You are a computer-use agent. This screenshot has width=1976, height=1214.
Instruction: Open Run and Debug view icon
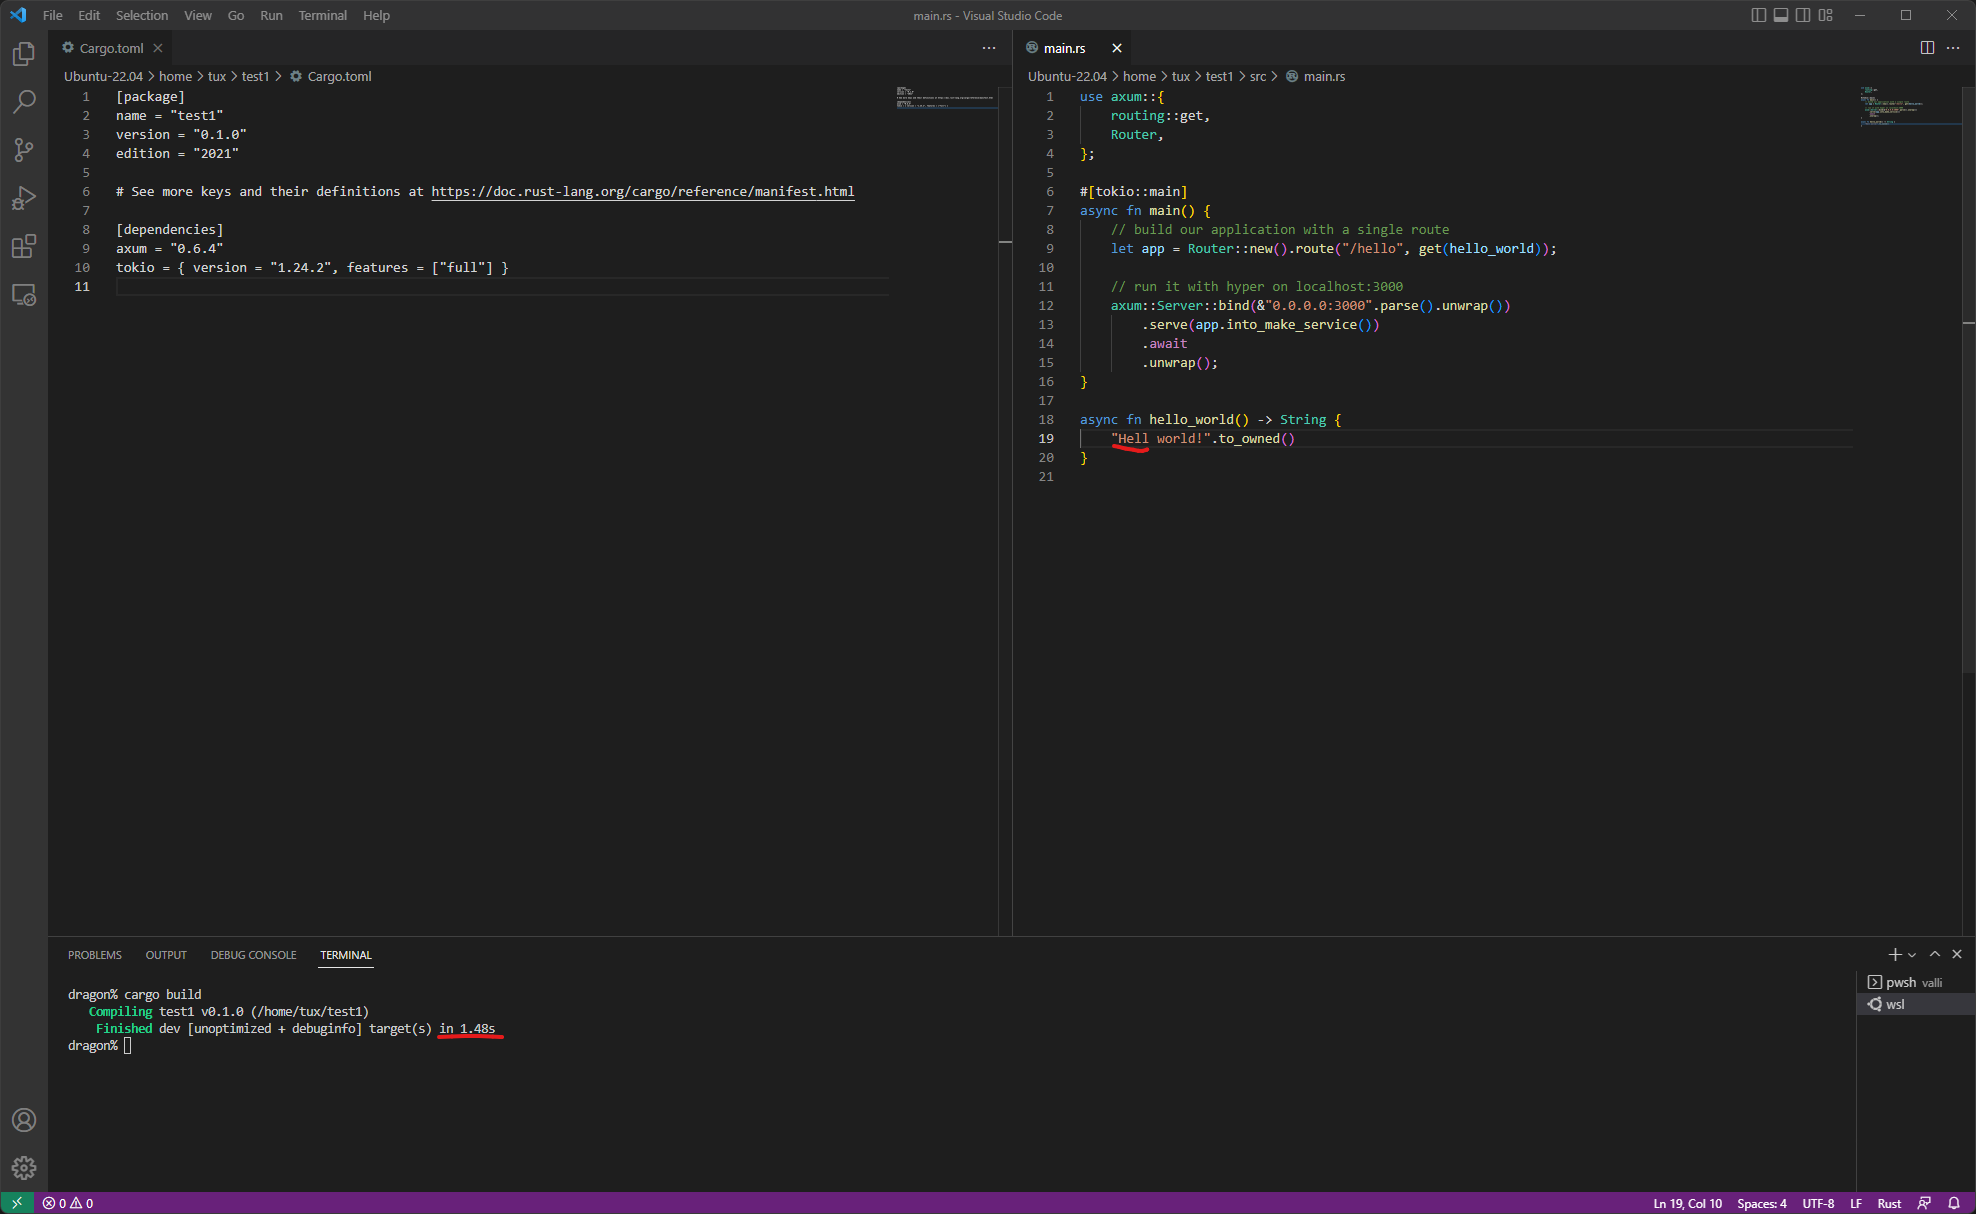point(24,197)
